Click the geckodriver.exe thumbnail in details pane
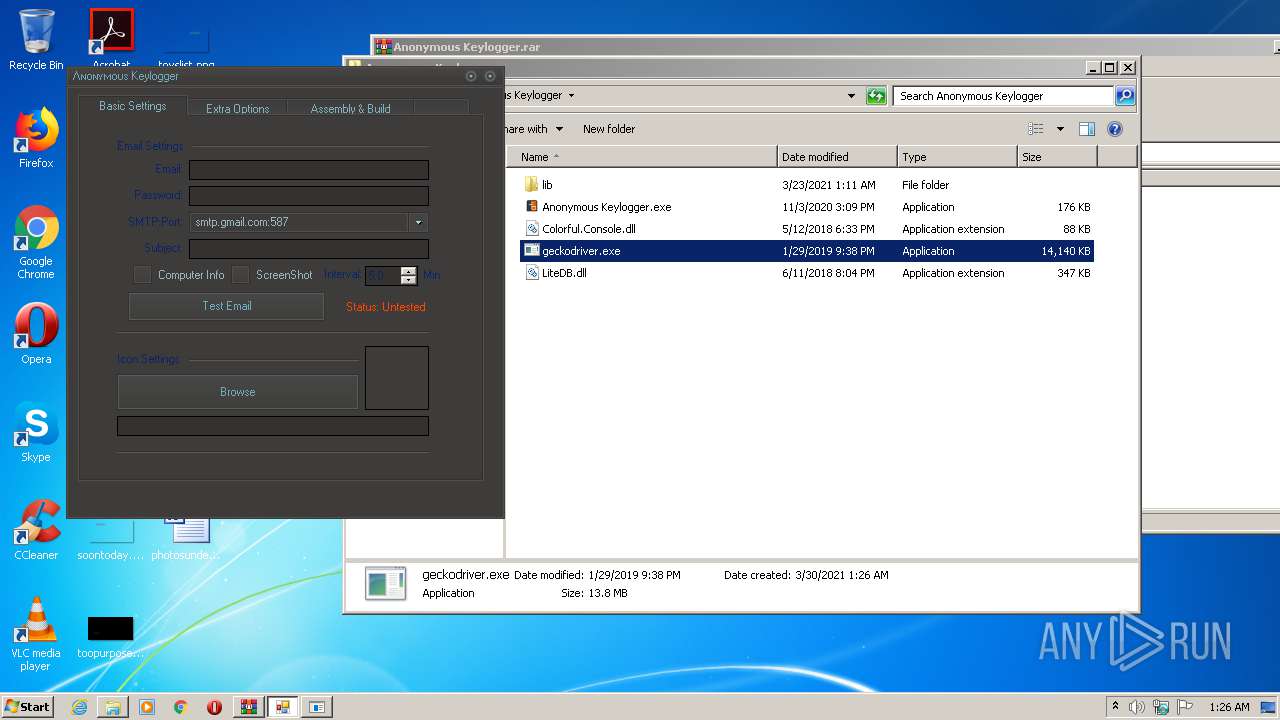The image size is (1280, 720). pos(385,584)
